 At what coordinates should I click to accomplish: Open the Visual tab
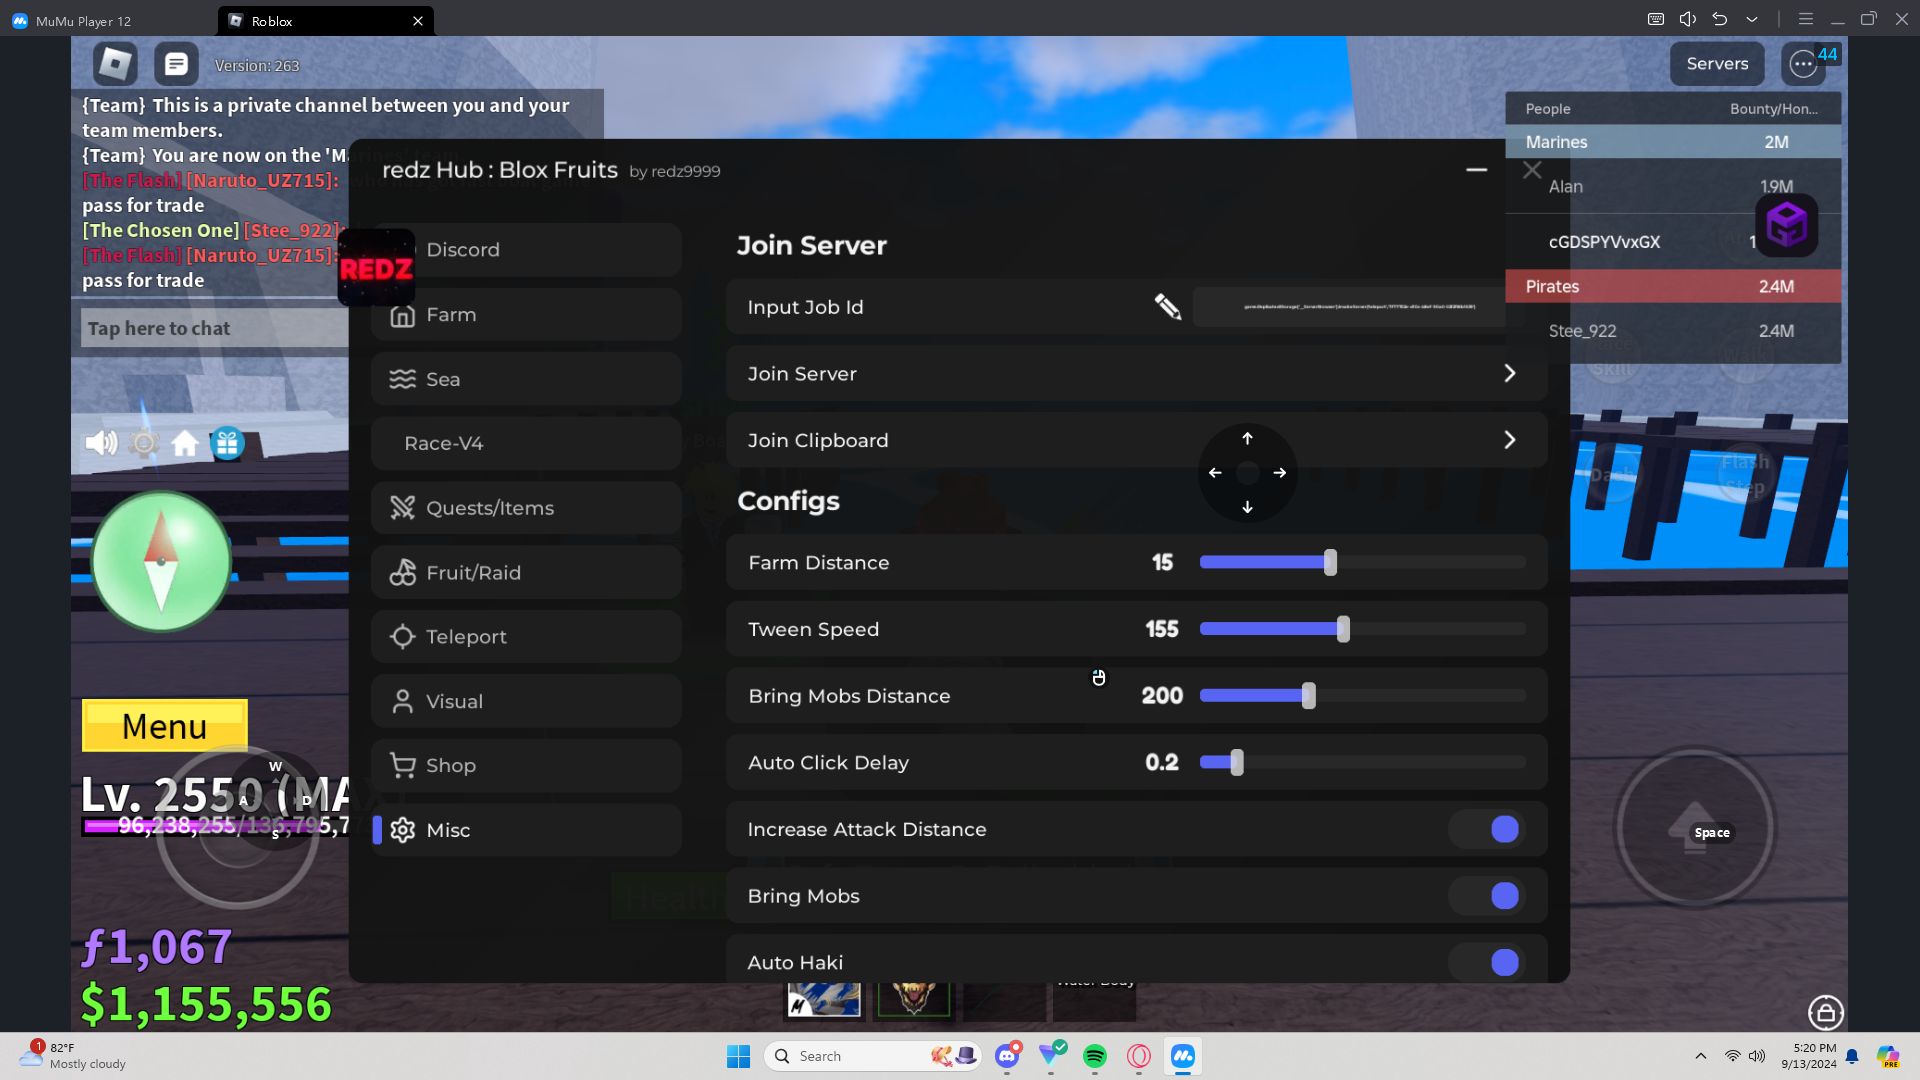[x=527, y=701]
